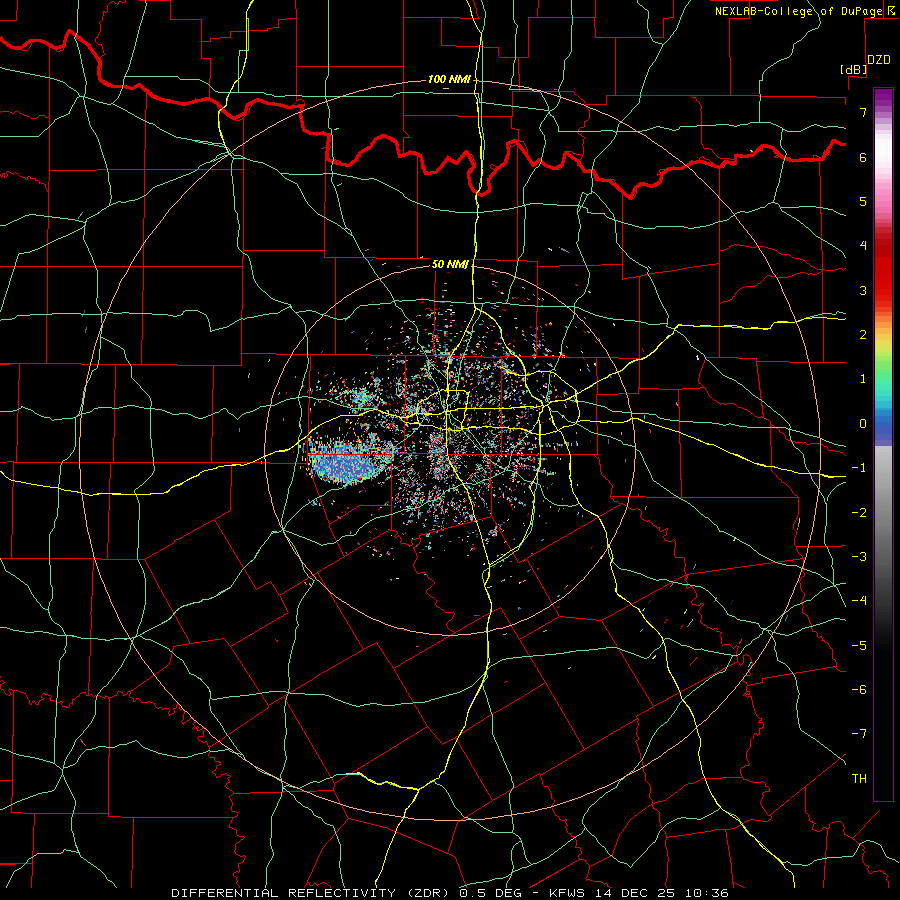
Task: Click the blue band of the ZDR color bar
Action: [883, 428]
